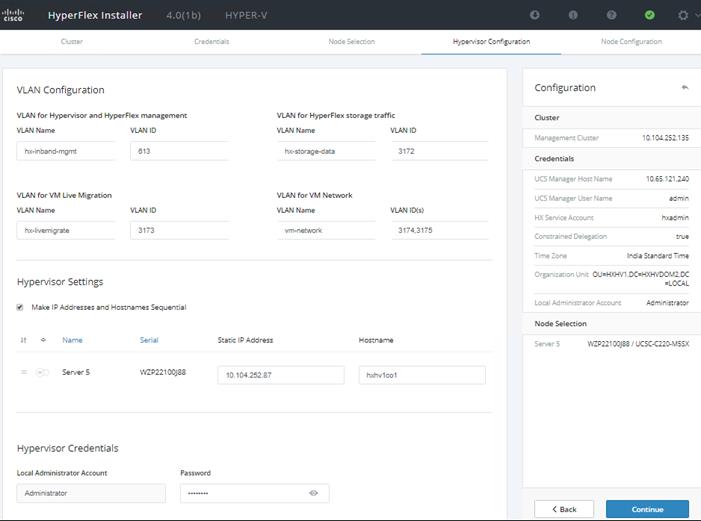Click the hypervisor Password field
The image size is (701, 521).
point(255,493)
